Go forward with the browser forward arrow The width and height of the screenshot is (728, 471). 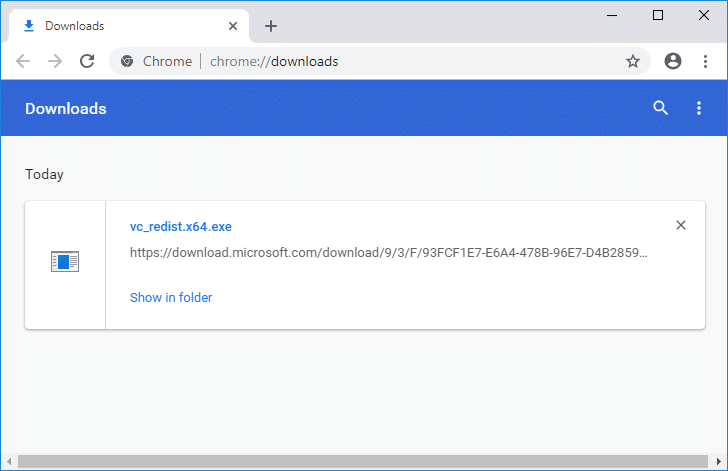[x=55, y=61]
